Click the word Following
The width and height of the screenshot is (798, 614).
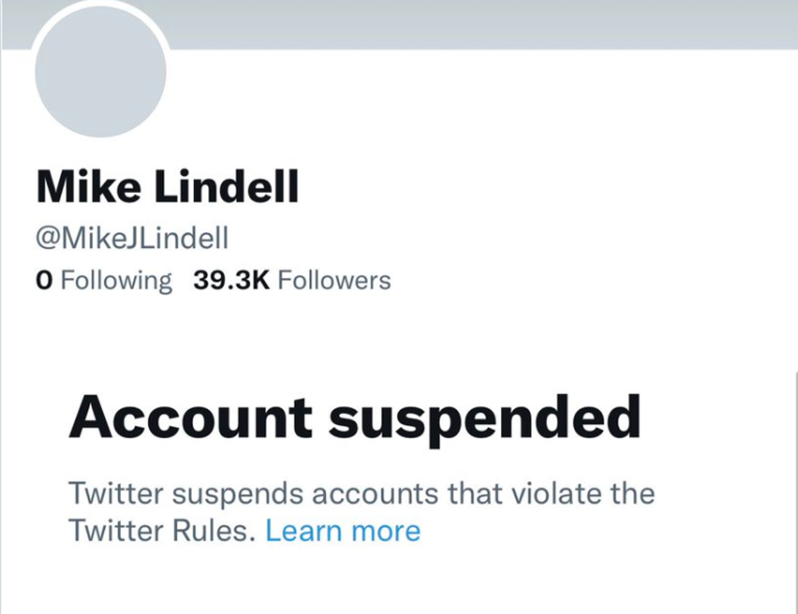tap(116, 281)
